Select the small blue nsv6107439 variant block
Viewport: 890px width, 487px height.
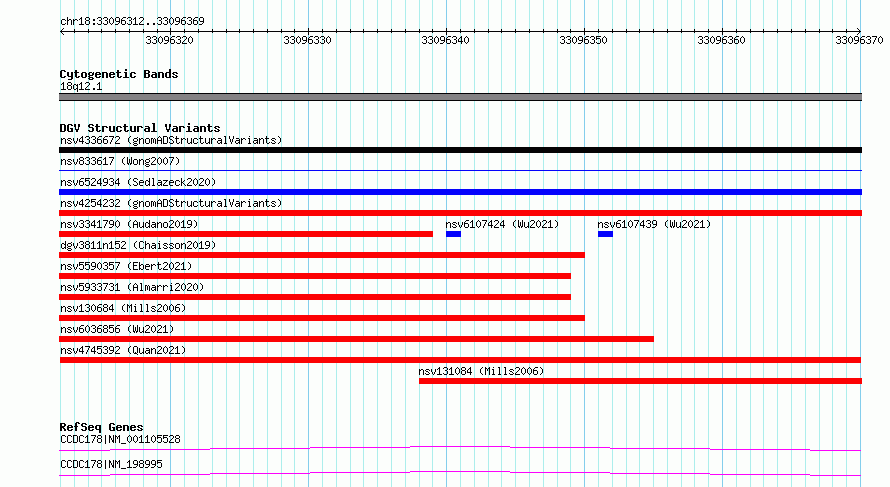pyautogui.click(x=605, y=234)
